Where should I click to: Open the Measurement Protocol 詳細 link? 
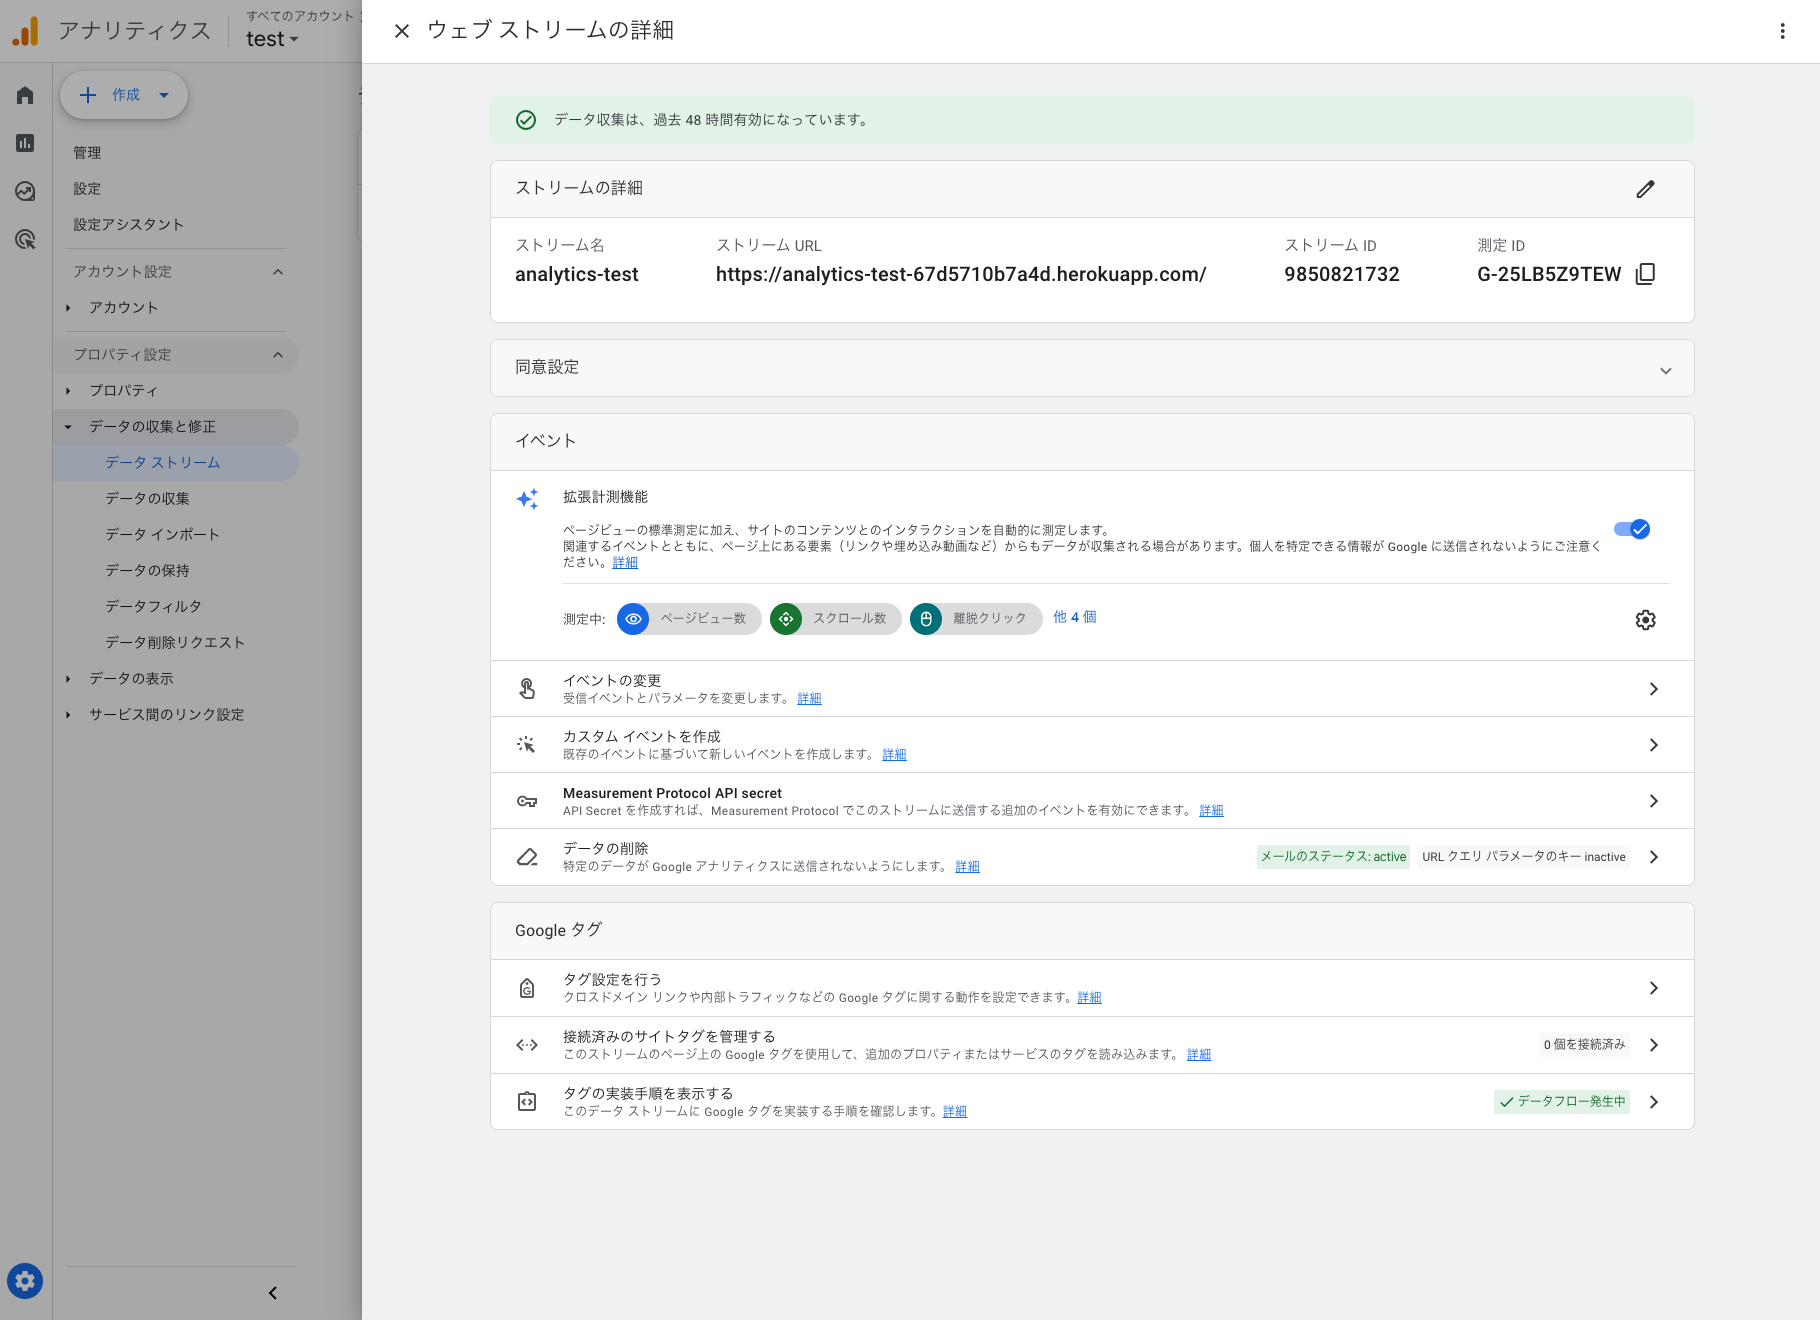[x=1210, y=810]
